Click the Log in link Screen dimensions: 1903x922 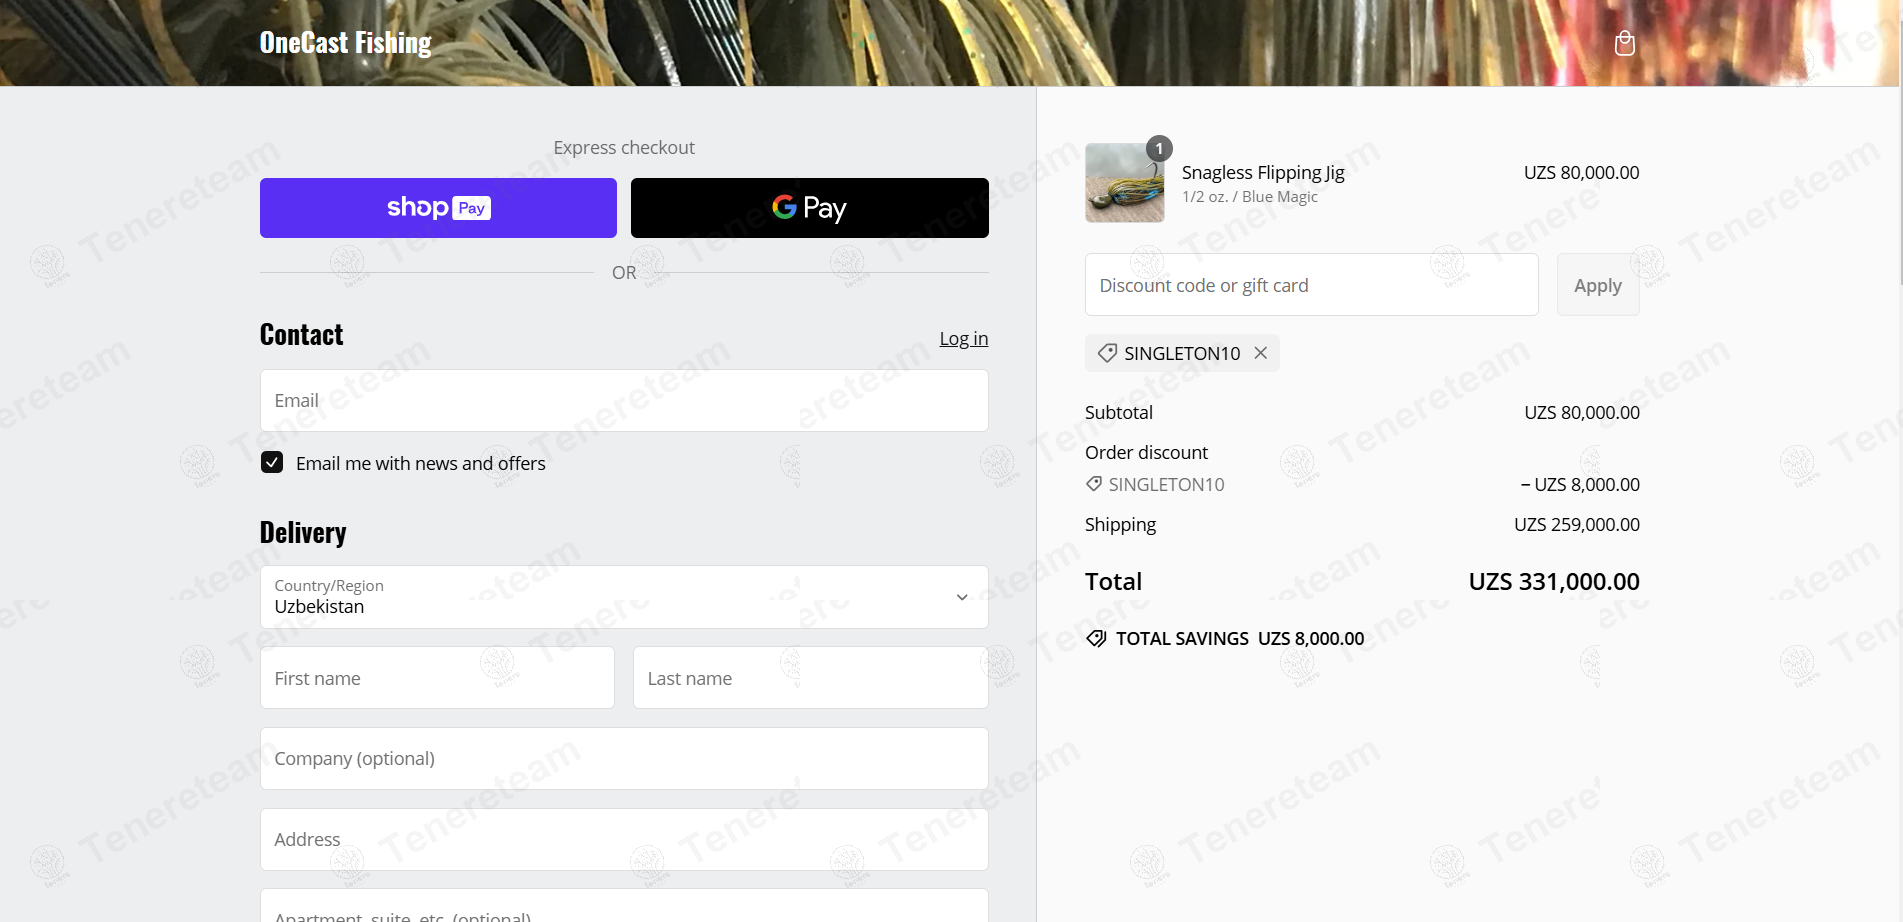[x=963, y=339]
